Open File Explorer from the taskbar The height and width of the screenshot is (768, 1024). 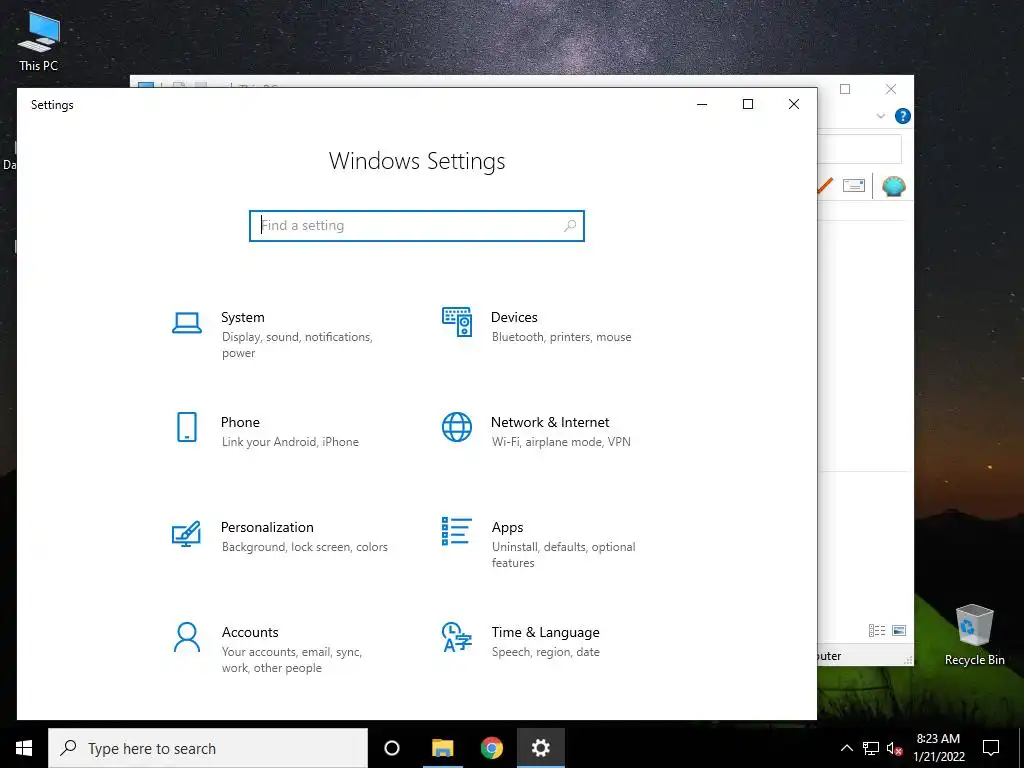pyautogui.click(x=442, y=748)
